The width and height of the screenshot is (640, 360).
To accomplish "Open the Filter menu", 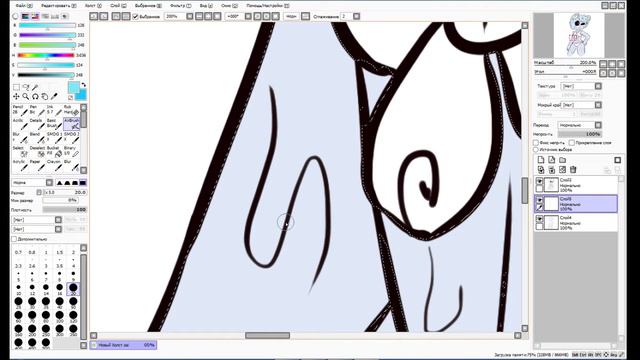I will pos(180,6).
